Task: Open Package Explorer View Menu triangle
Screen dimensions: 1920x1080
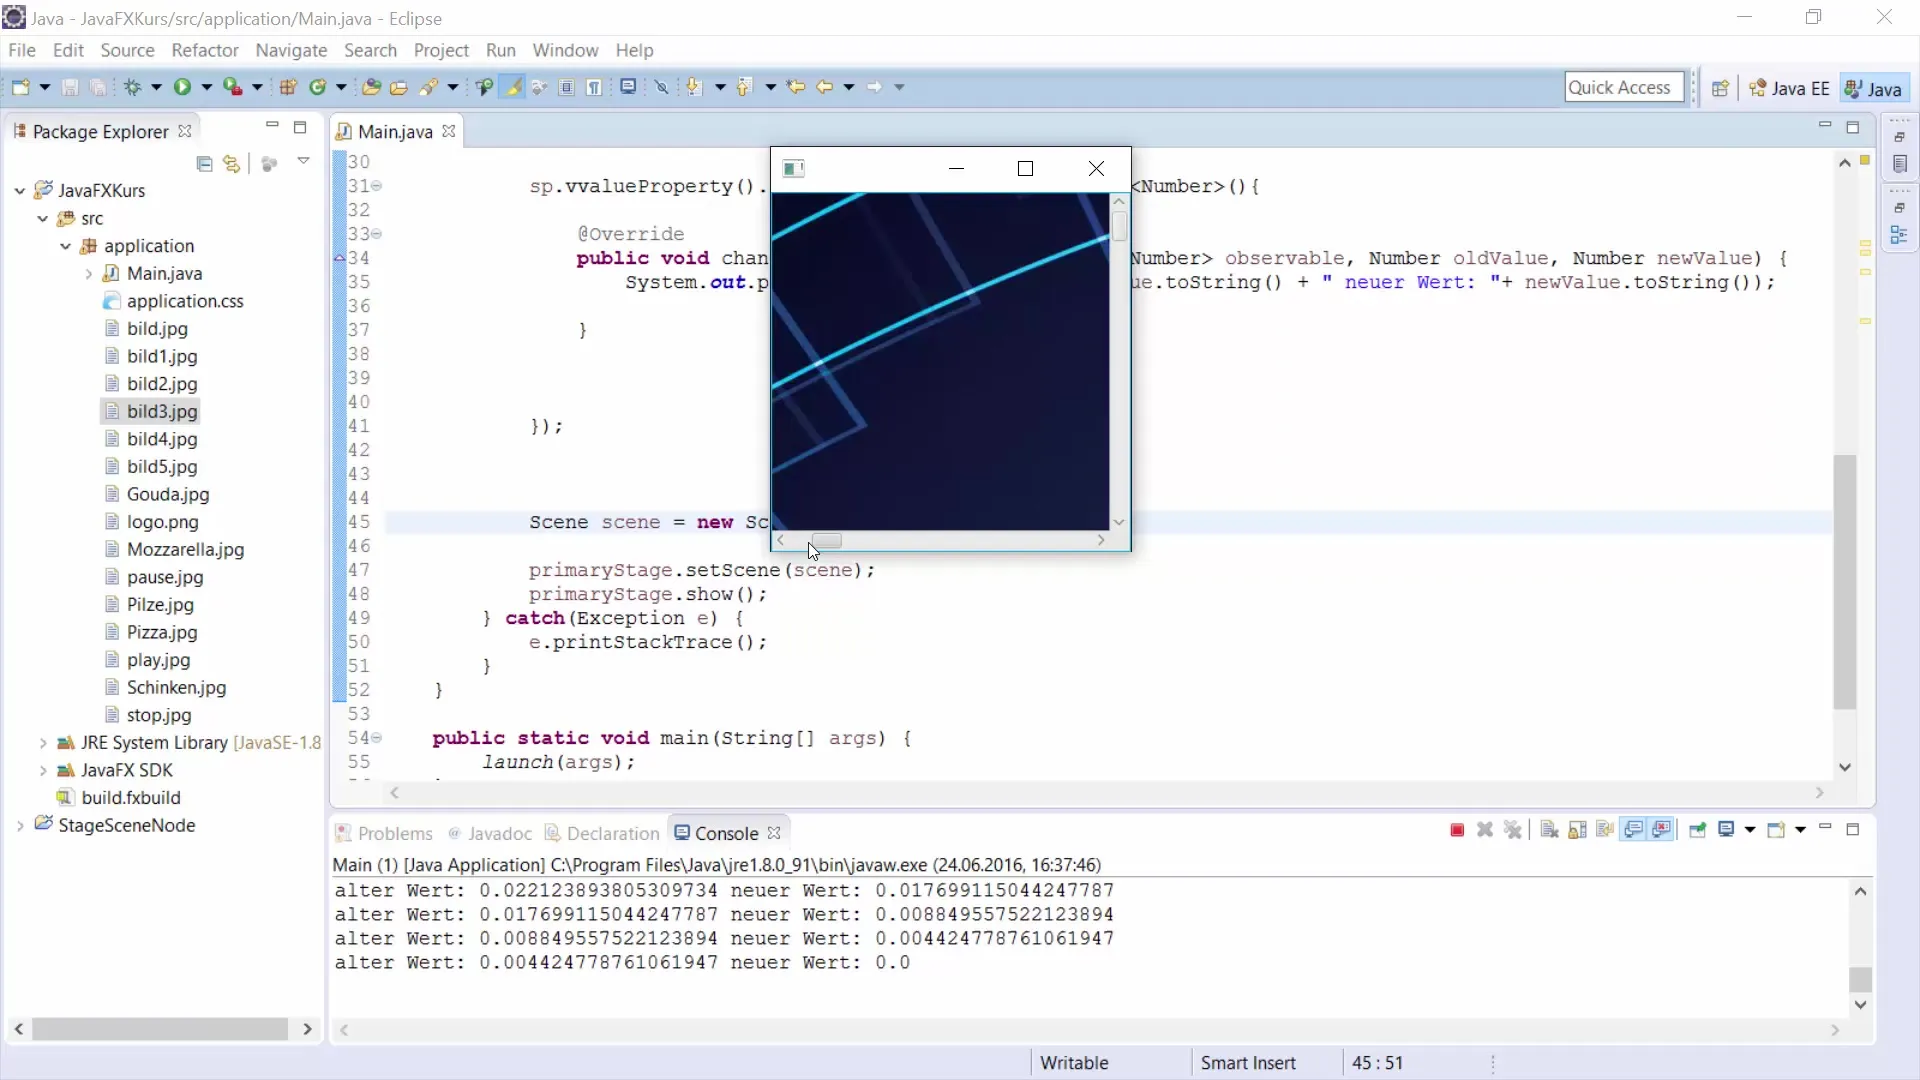Action: point(303,161)
